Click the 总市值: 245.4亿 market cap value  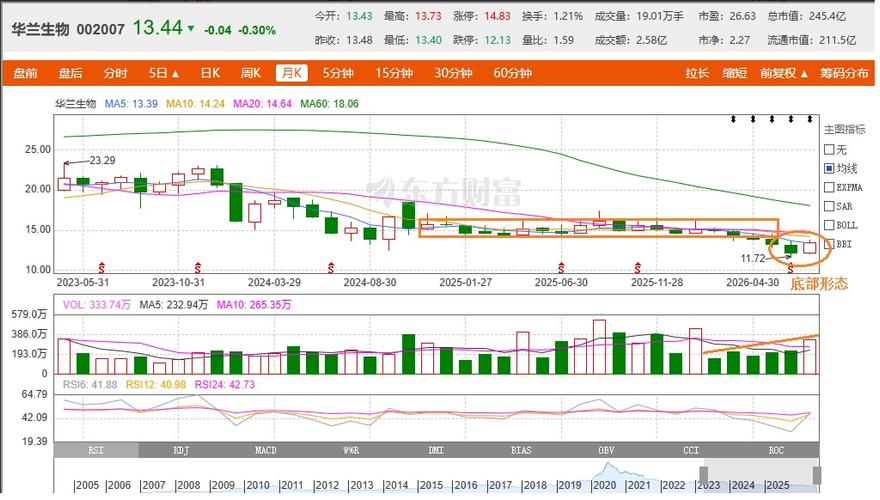806,16
